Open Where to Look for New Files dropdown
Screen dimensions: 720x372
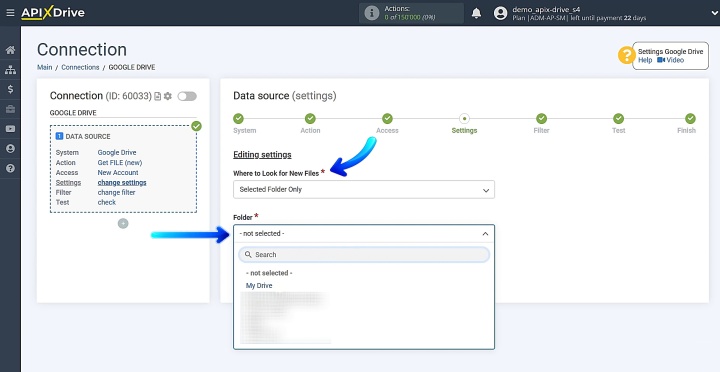click(364, 190)
